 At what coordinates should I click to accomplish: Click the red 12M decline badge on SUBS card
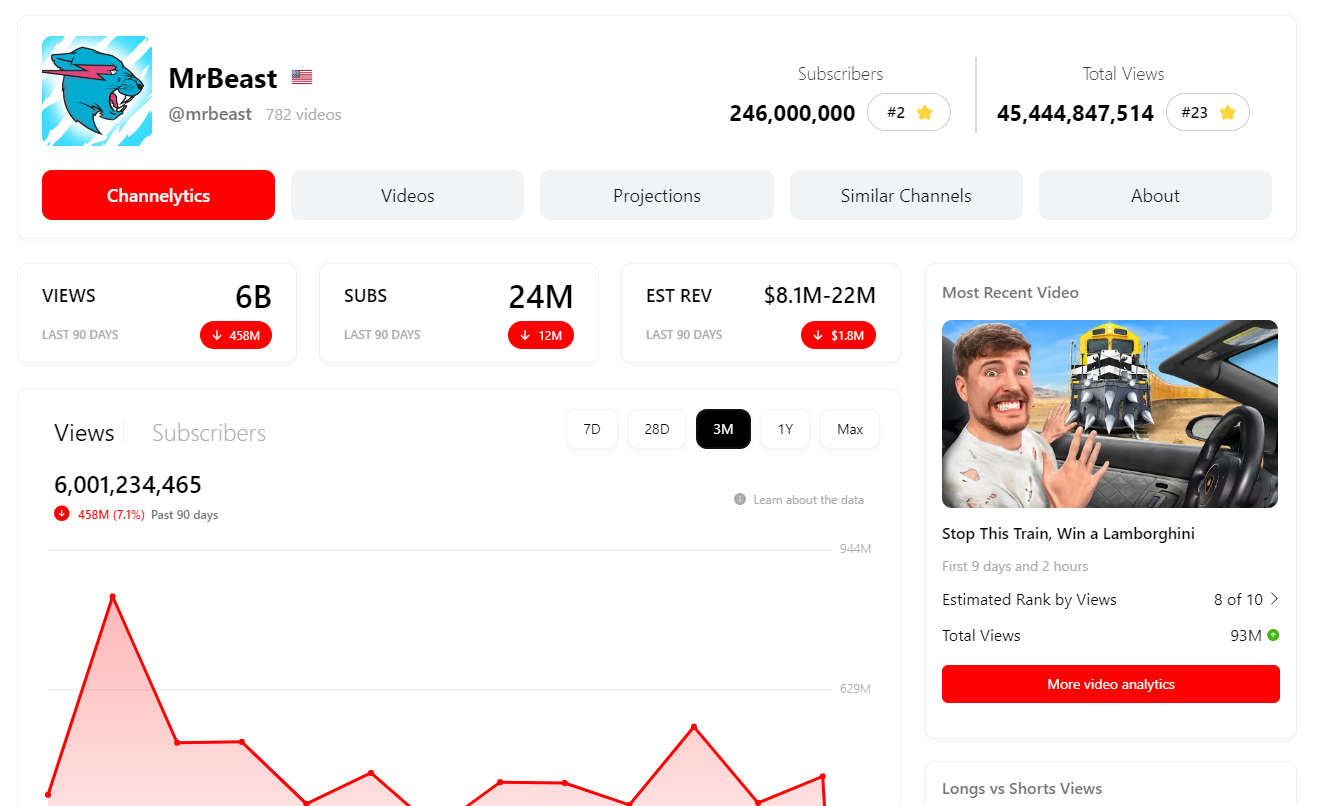pyautogui.click(x=541, y=335)
